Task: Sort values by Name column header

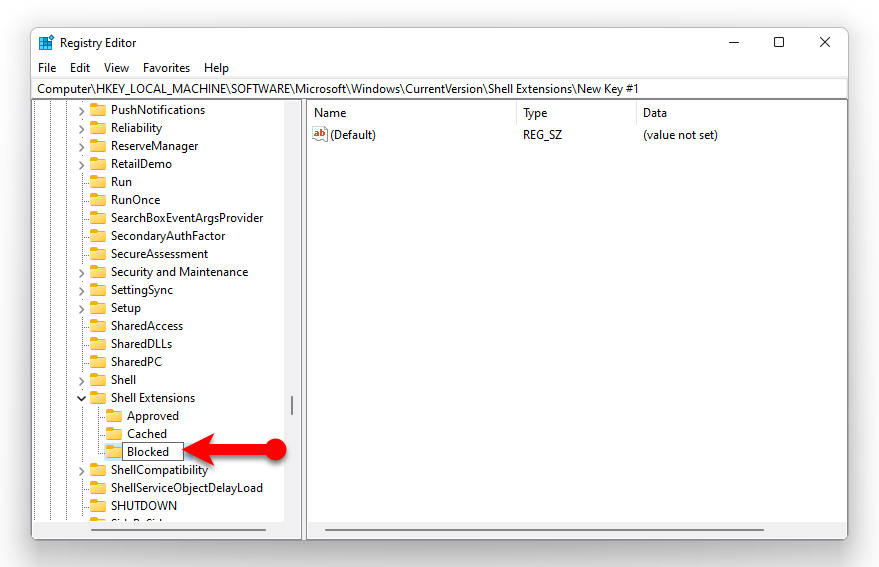Action: (x=413, y=113)
